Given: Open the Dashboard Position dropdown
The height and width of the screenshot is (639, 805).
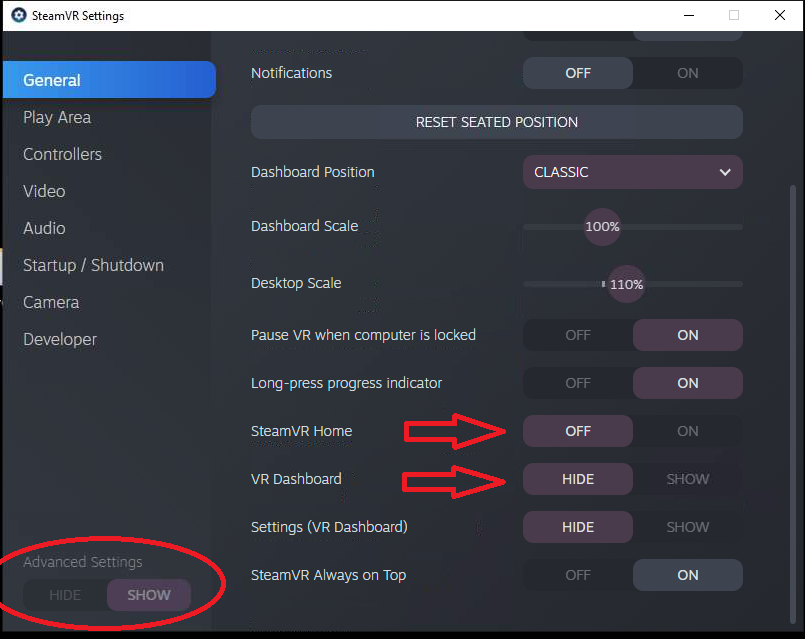Looking at the screenshot, I should (x=632, y=171).
